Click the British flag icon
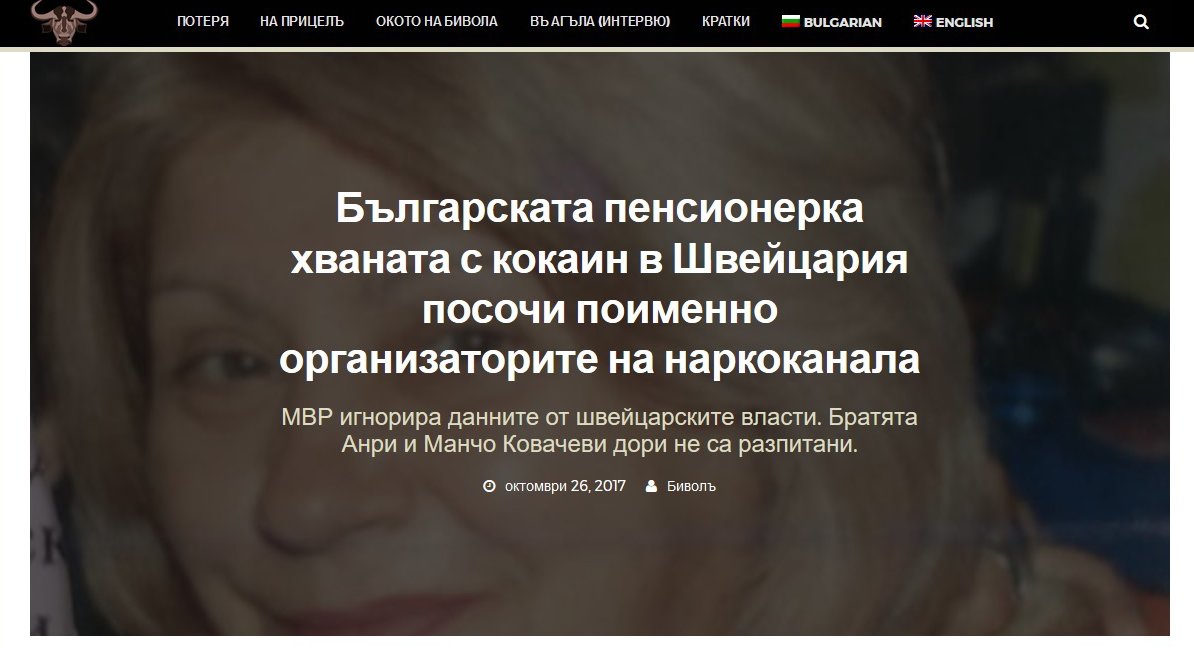The height and width of the screenshot is (648, 1194). point(922,21)
